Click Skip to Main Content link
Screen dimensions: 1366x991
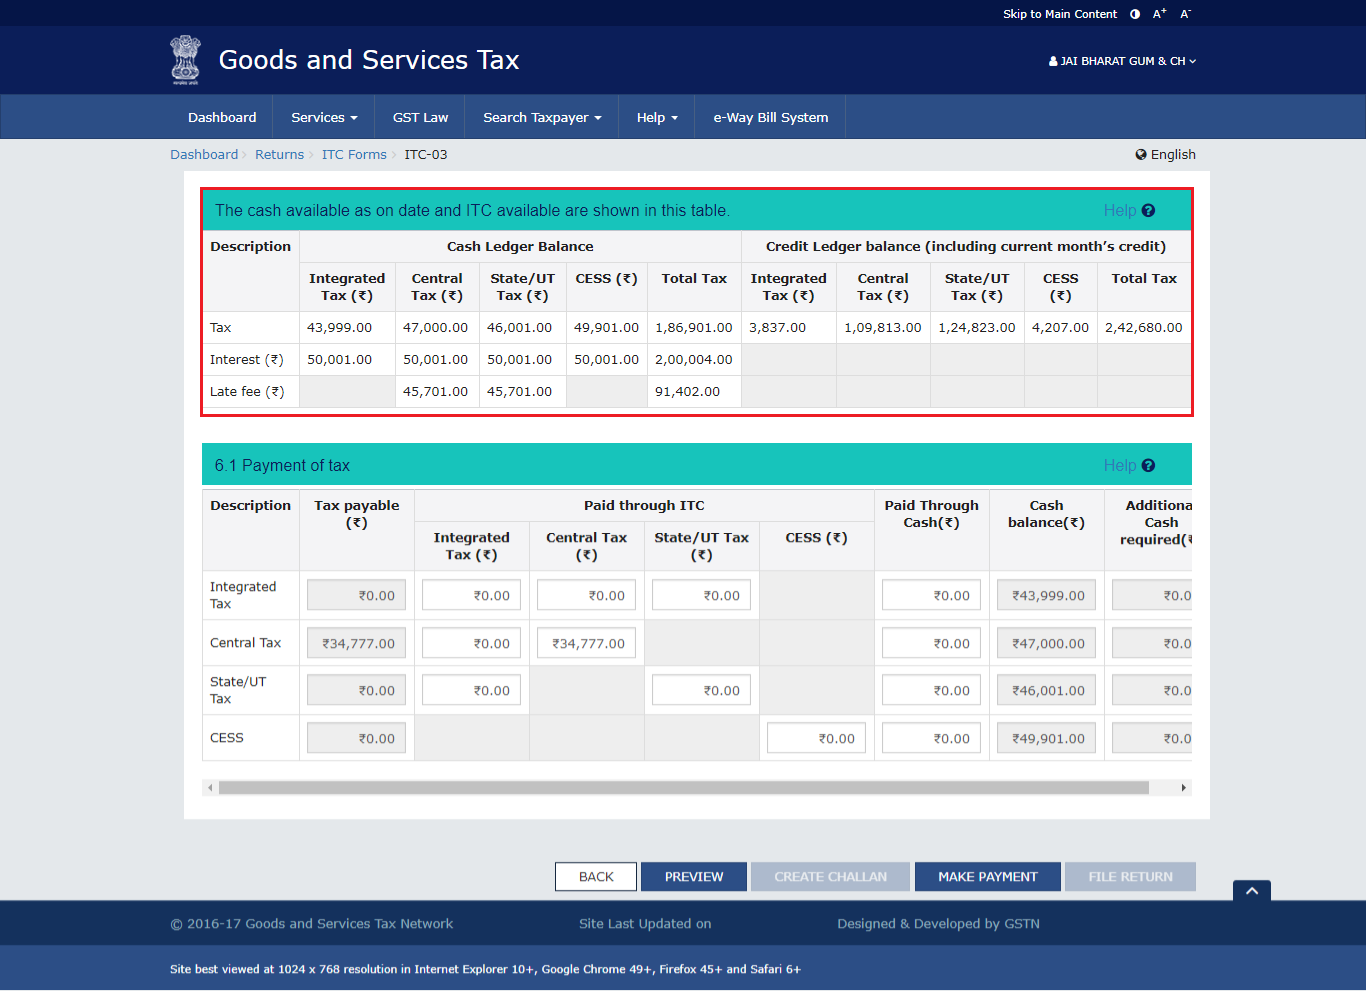[1060, 14]
